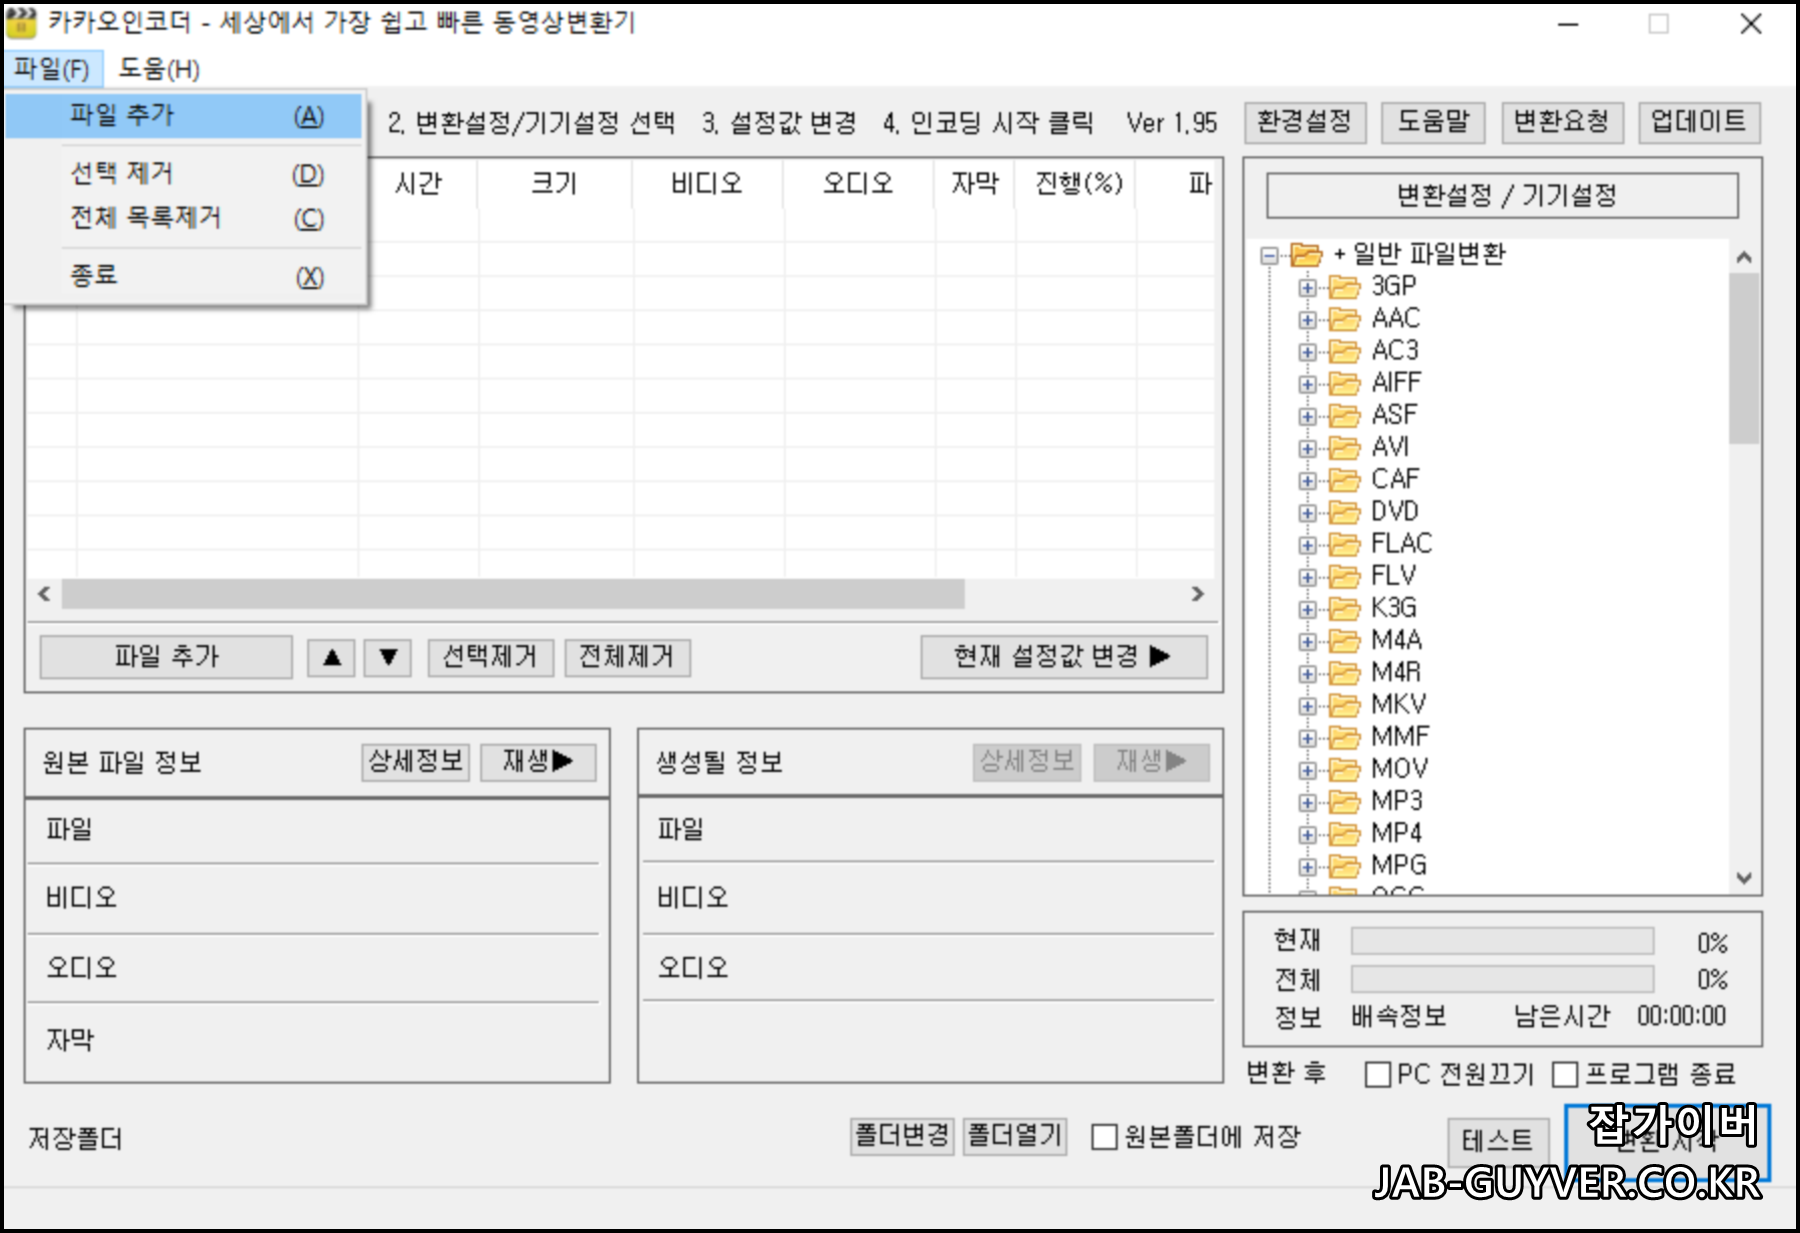Expand the M4A tree node

(x=1307, y=641)
